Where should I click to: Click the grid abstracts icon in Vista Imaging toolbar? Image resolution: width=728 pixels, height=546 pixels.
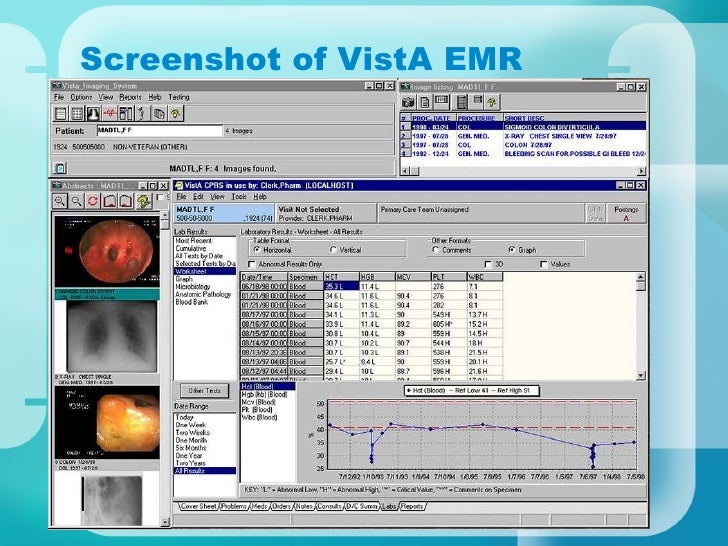click(77, 113)
